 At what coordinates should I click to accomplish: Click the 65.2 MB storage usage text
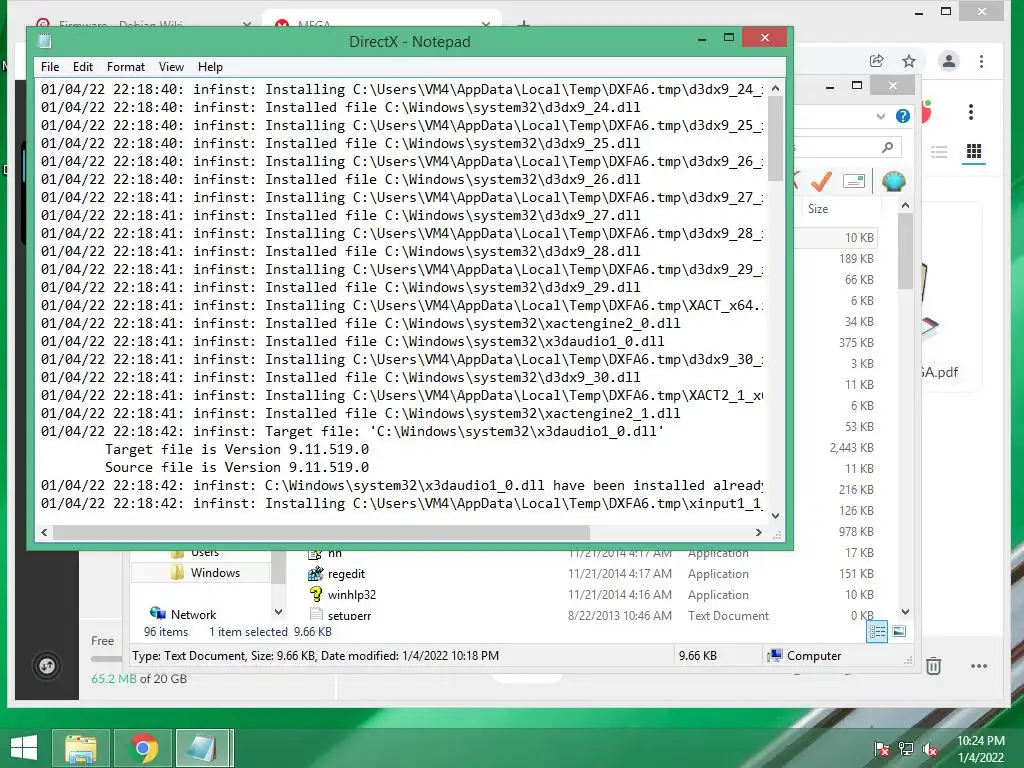click(x=114, y=679)
